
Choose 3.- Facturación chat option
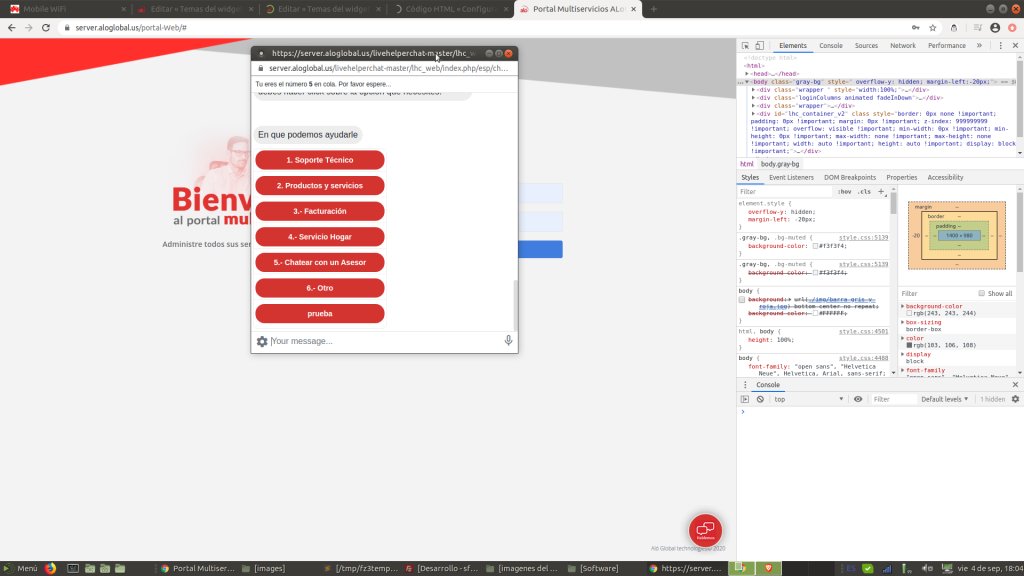click(320, 211)
